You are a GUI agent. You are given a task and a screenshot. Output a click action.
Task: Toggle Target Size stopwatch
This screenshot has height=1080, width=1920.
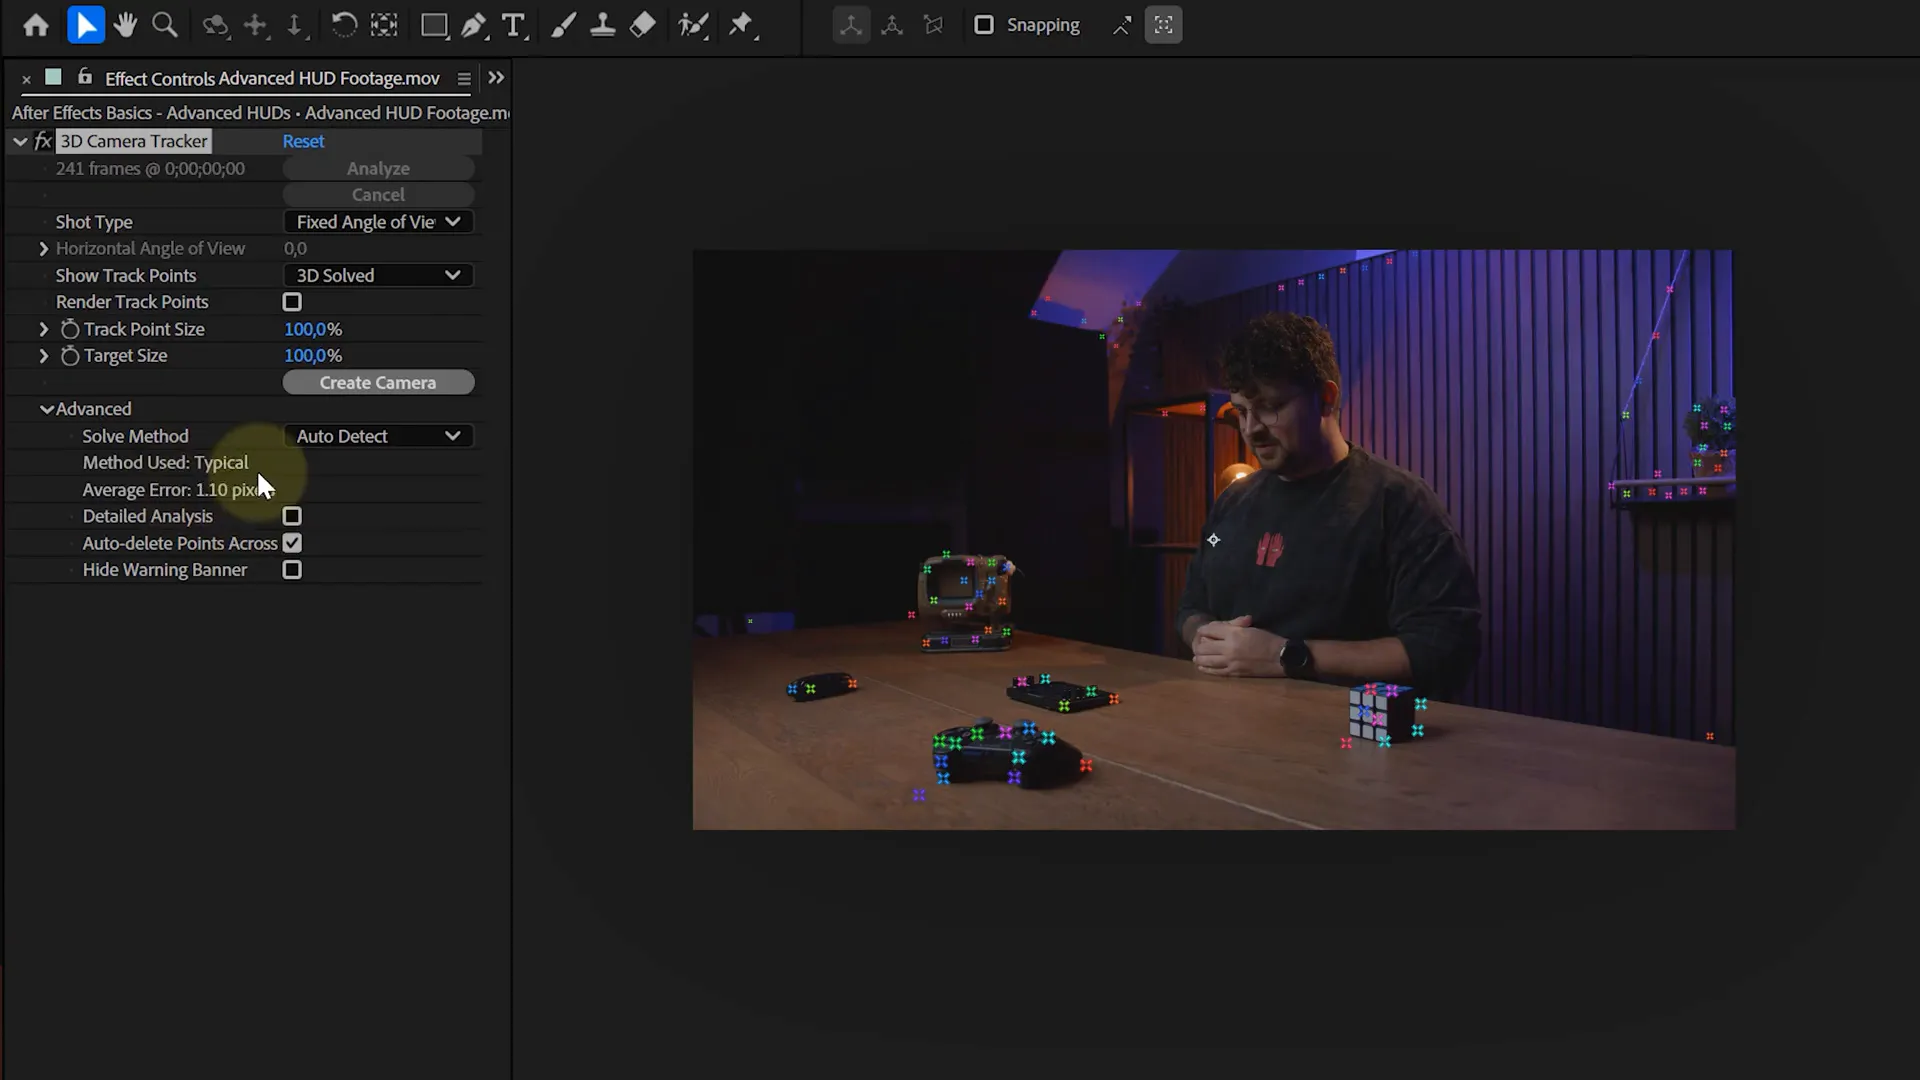[x=70, y=356]
